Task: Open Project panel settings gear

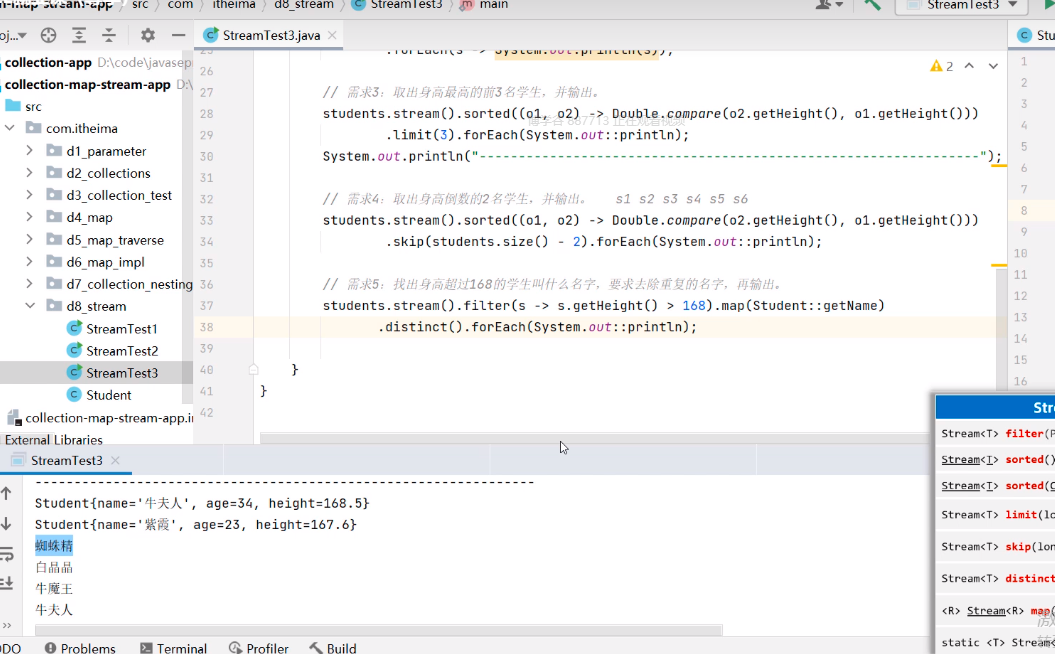Action: [147, 35]
